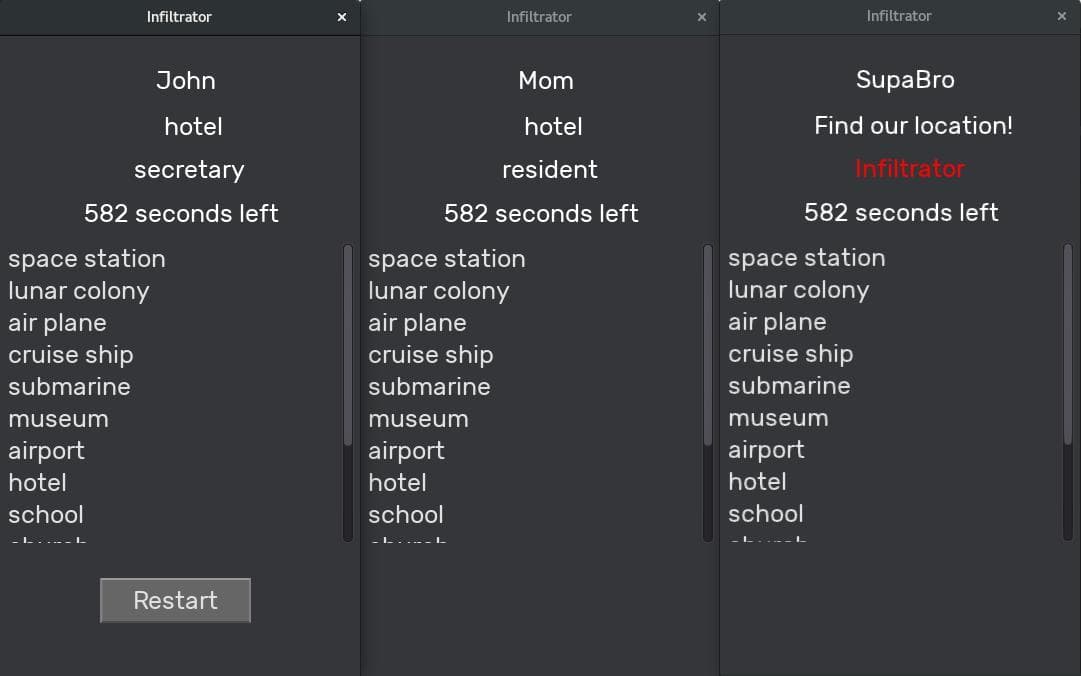Close John's Infiltrator window
Screen dimensions: 1081x676
(342, 17)
